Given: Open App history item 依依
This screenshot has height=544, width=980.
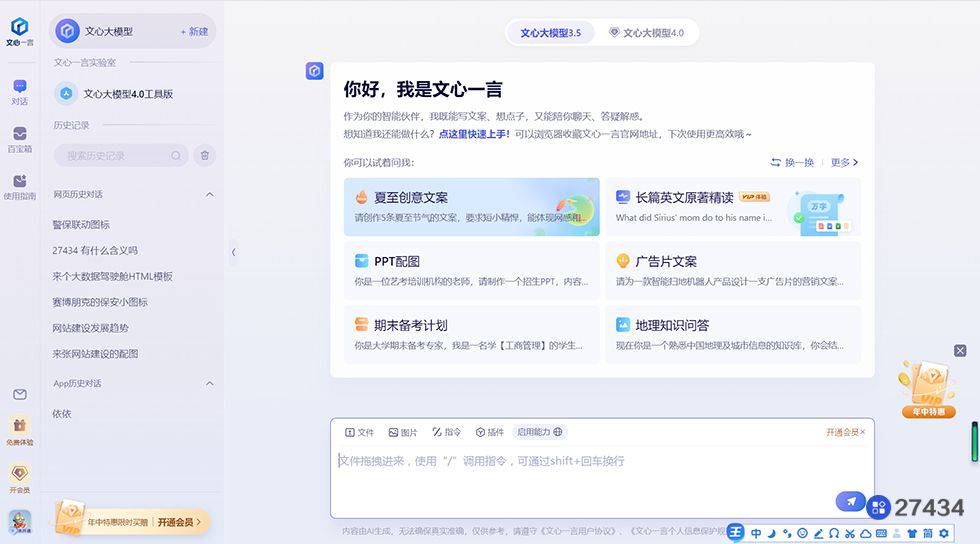Looking at the screenshot, I should coord(62,413).
